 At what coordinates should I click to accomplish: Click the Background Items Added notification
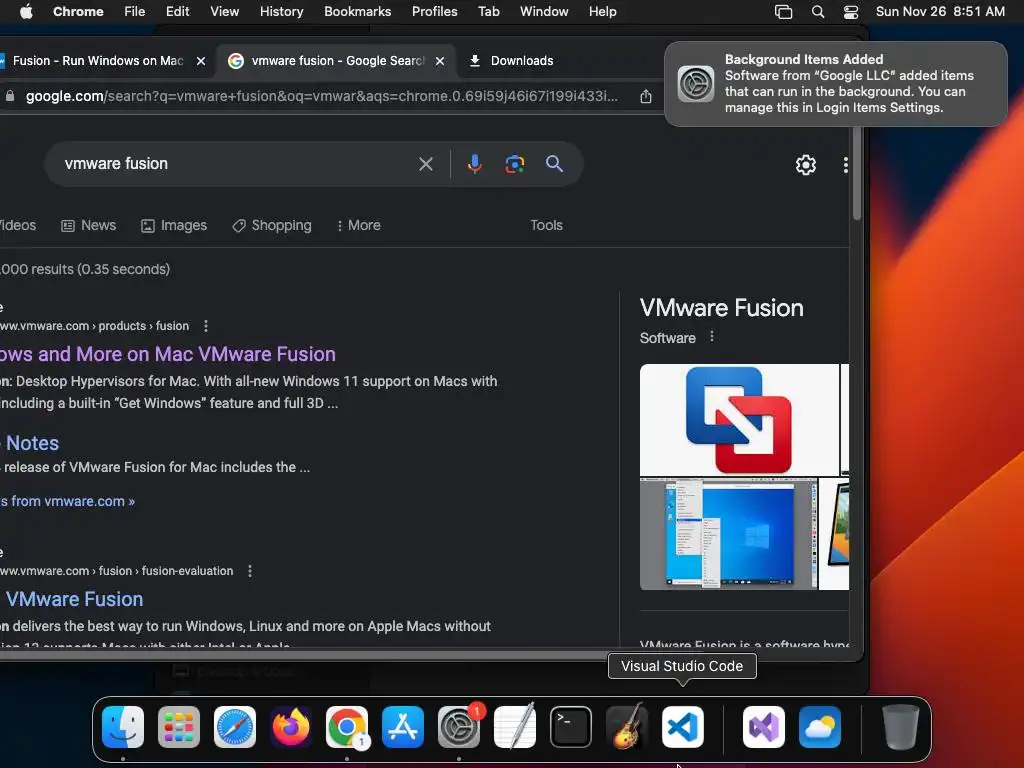click(x=836, y=84)
